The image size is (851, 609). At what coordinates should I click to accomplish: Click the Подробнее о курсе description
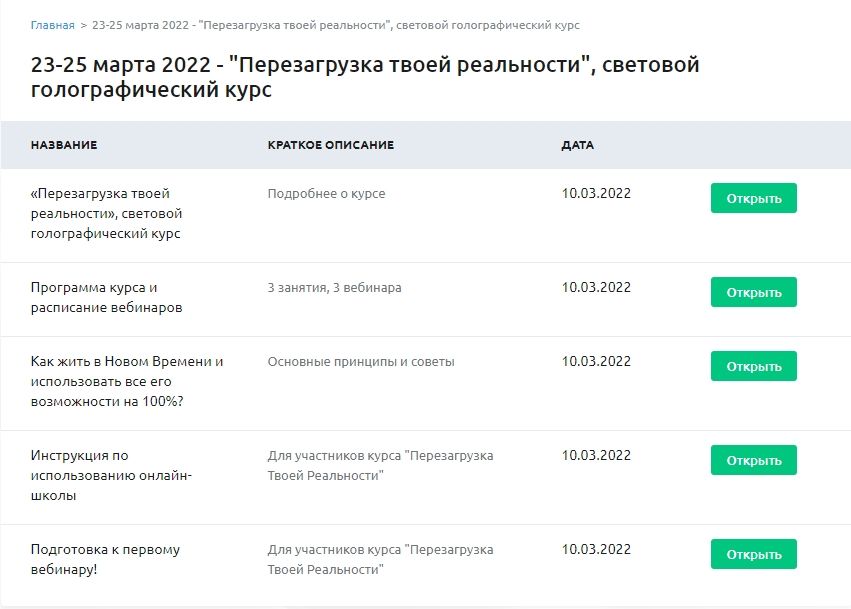pyautogui.click(x=326, y=194)
